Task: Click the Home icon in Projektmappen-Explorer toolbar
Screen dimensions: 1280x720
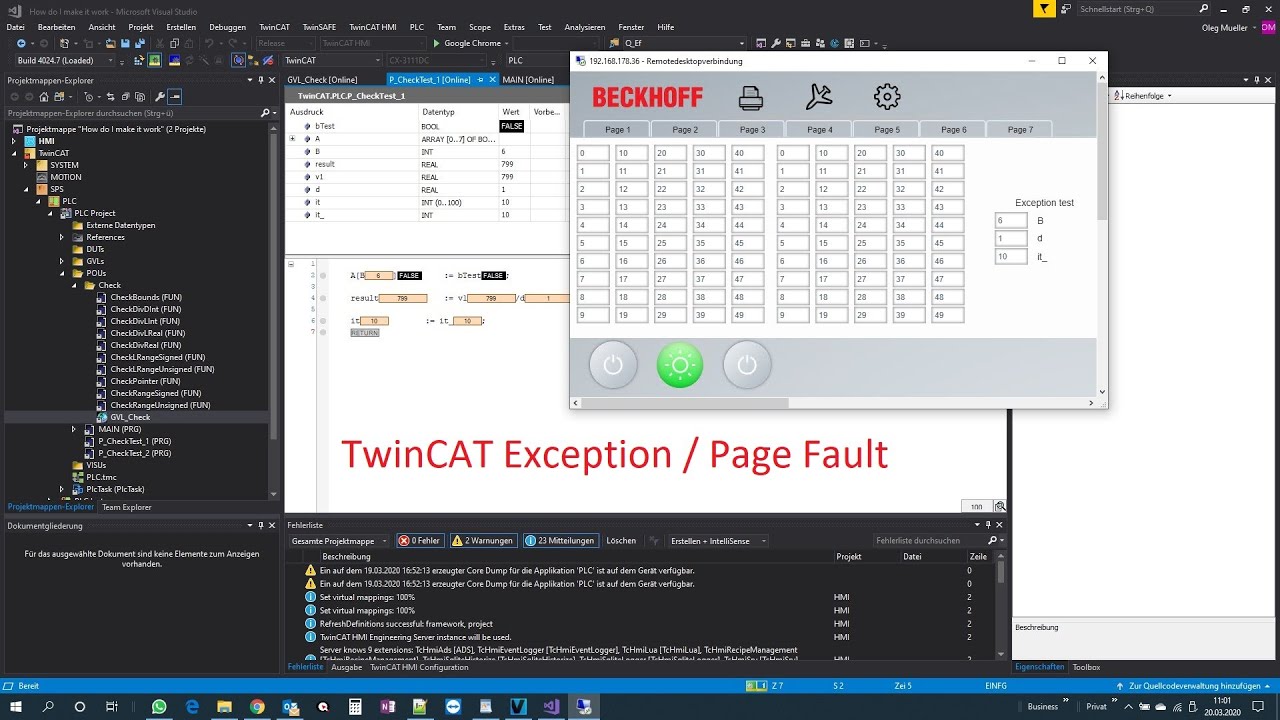Action: (44, 97)
